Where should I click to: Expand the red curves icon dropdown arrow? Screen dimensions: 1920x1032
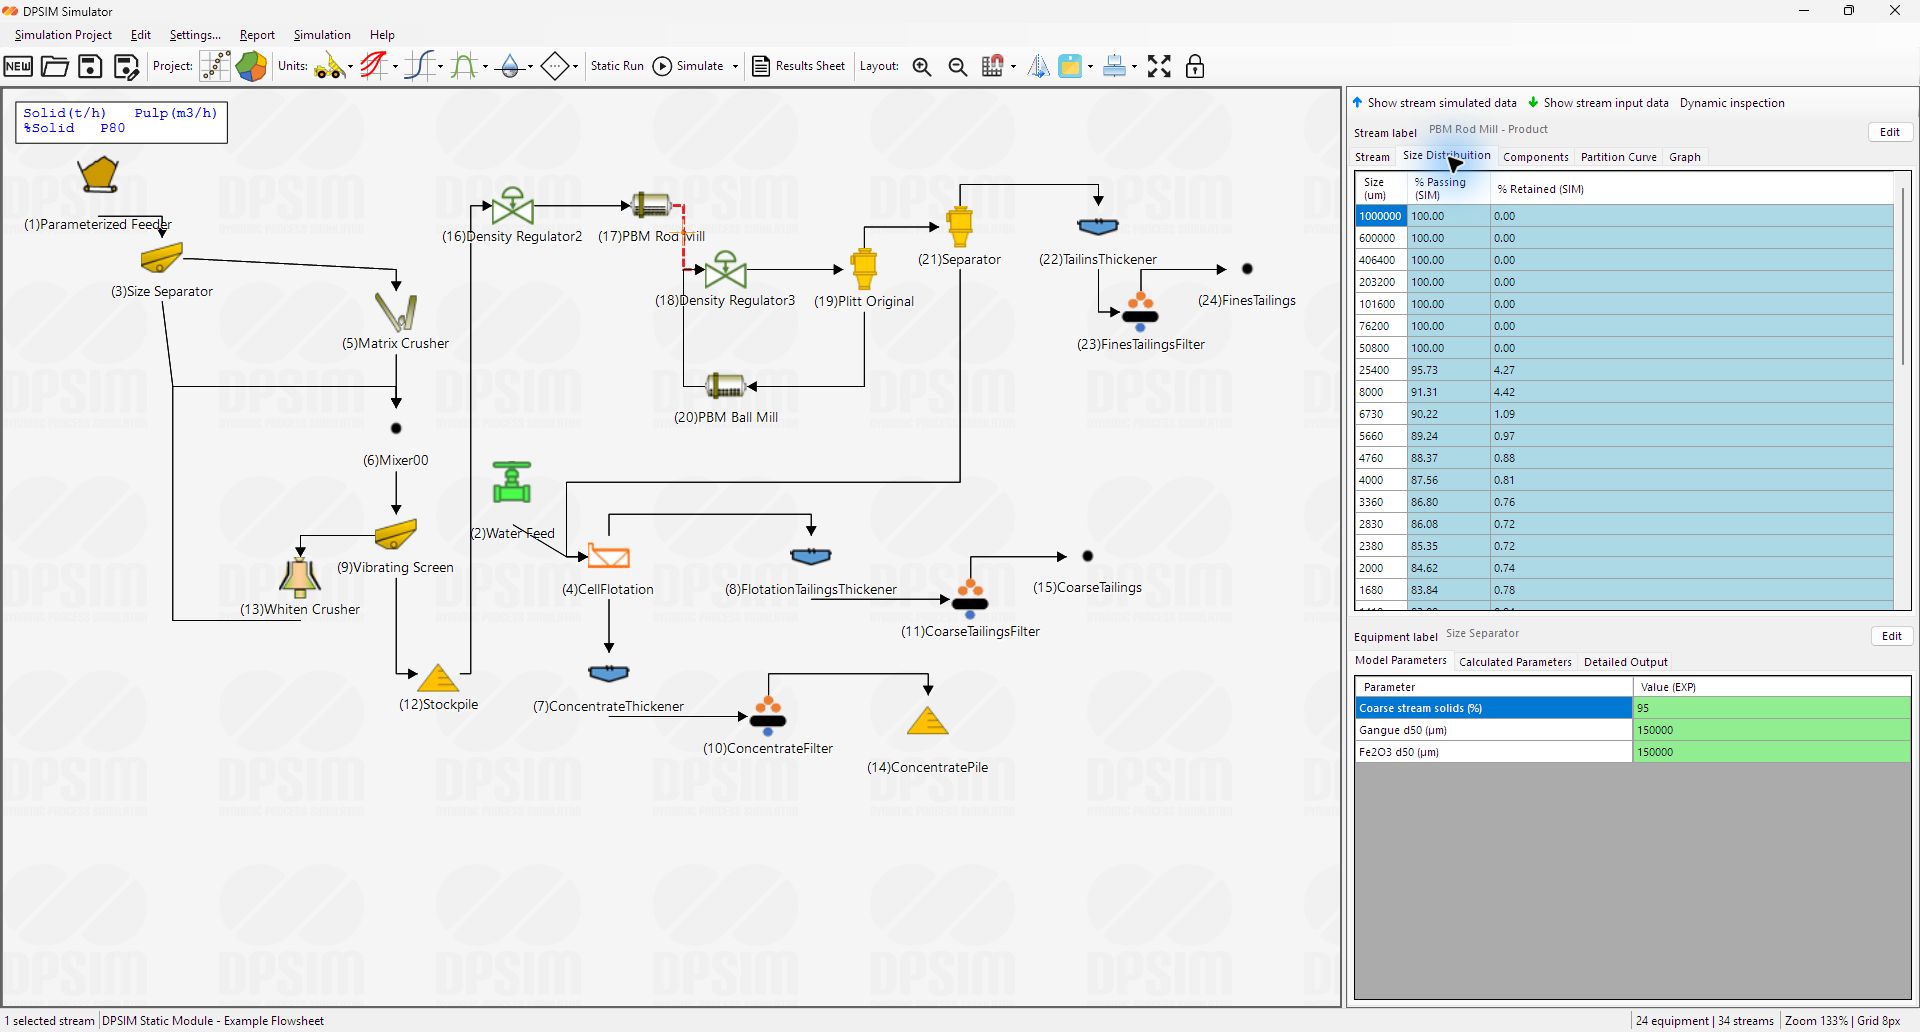click(395, 67)
